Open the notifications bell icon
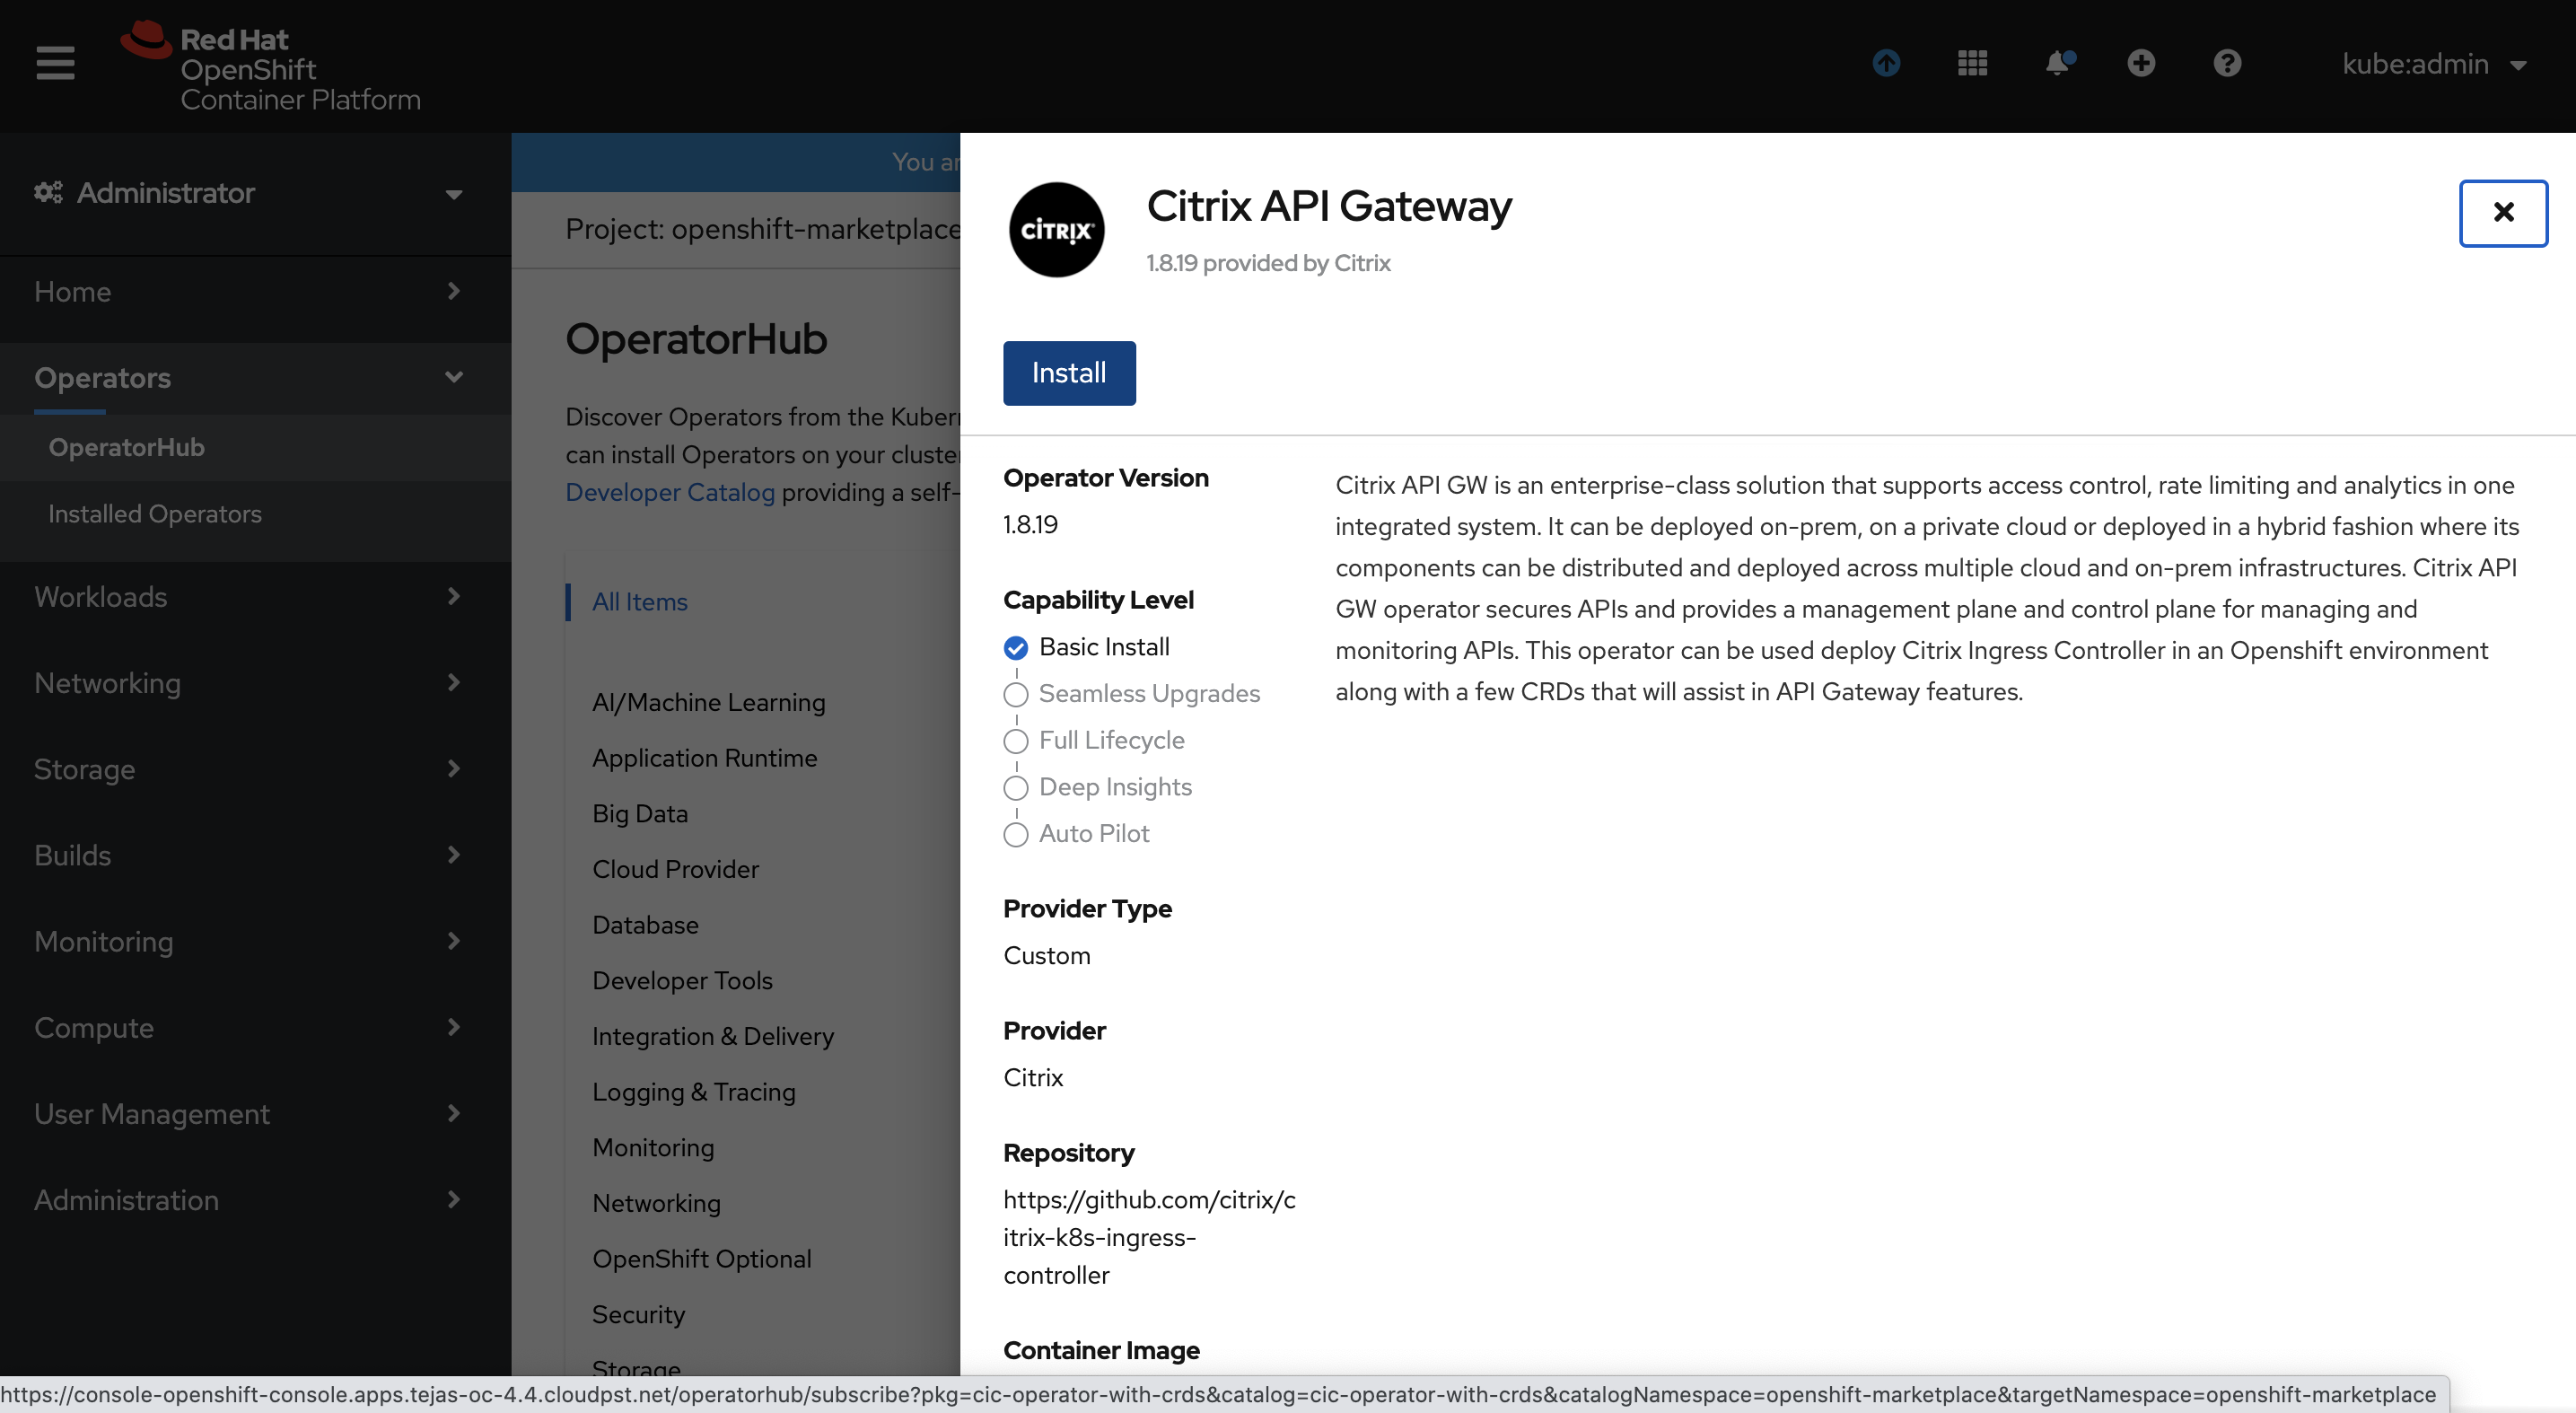Screen dimensions: 2576x1413 click(x=2058, y=63)
